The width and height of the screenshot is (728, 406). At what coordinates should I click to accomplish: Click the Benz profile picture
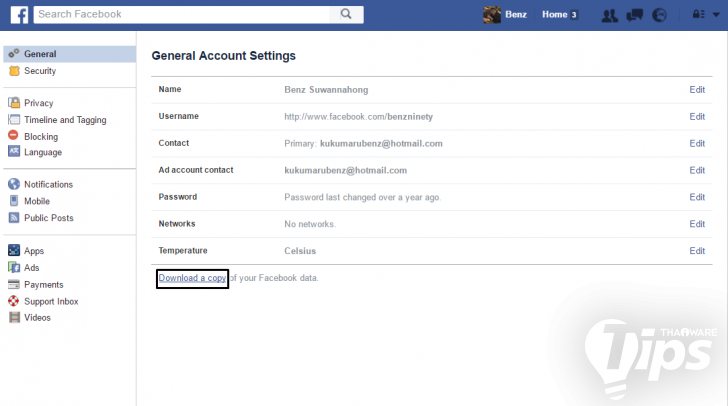(492, 14)
